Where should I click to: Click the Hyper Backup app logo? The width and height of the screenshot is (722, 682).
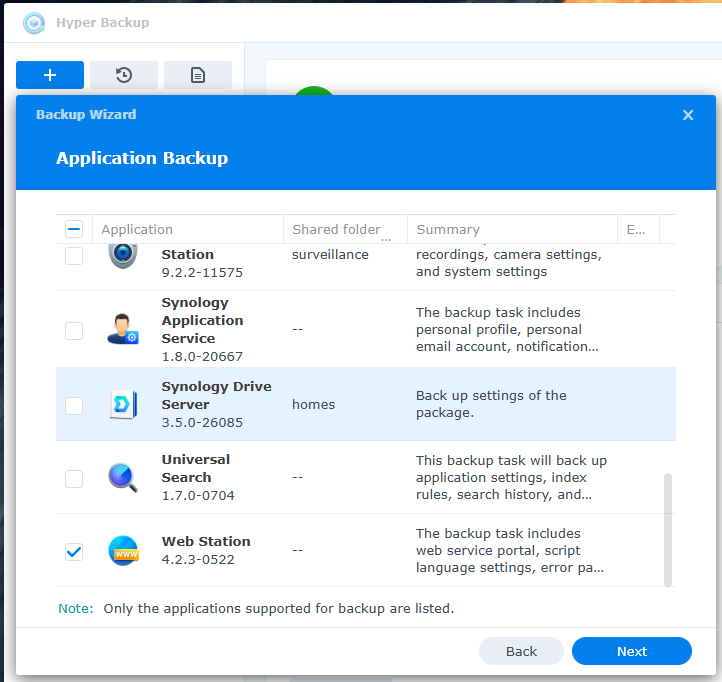34,23
